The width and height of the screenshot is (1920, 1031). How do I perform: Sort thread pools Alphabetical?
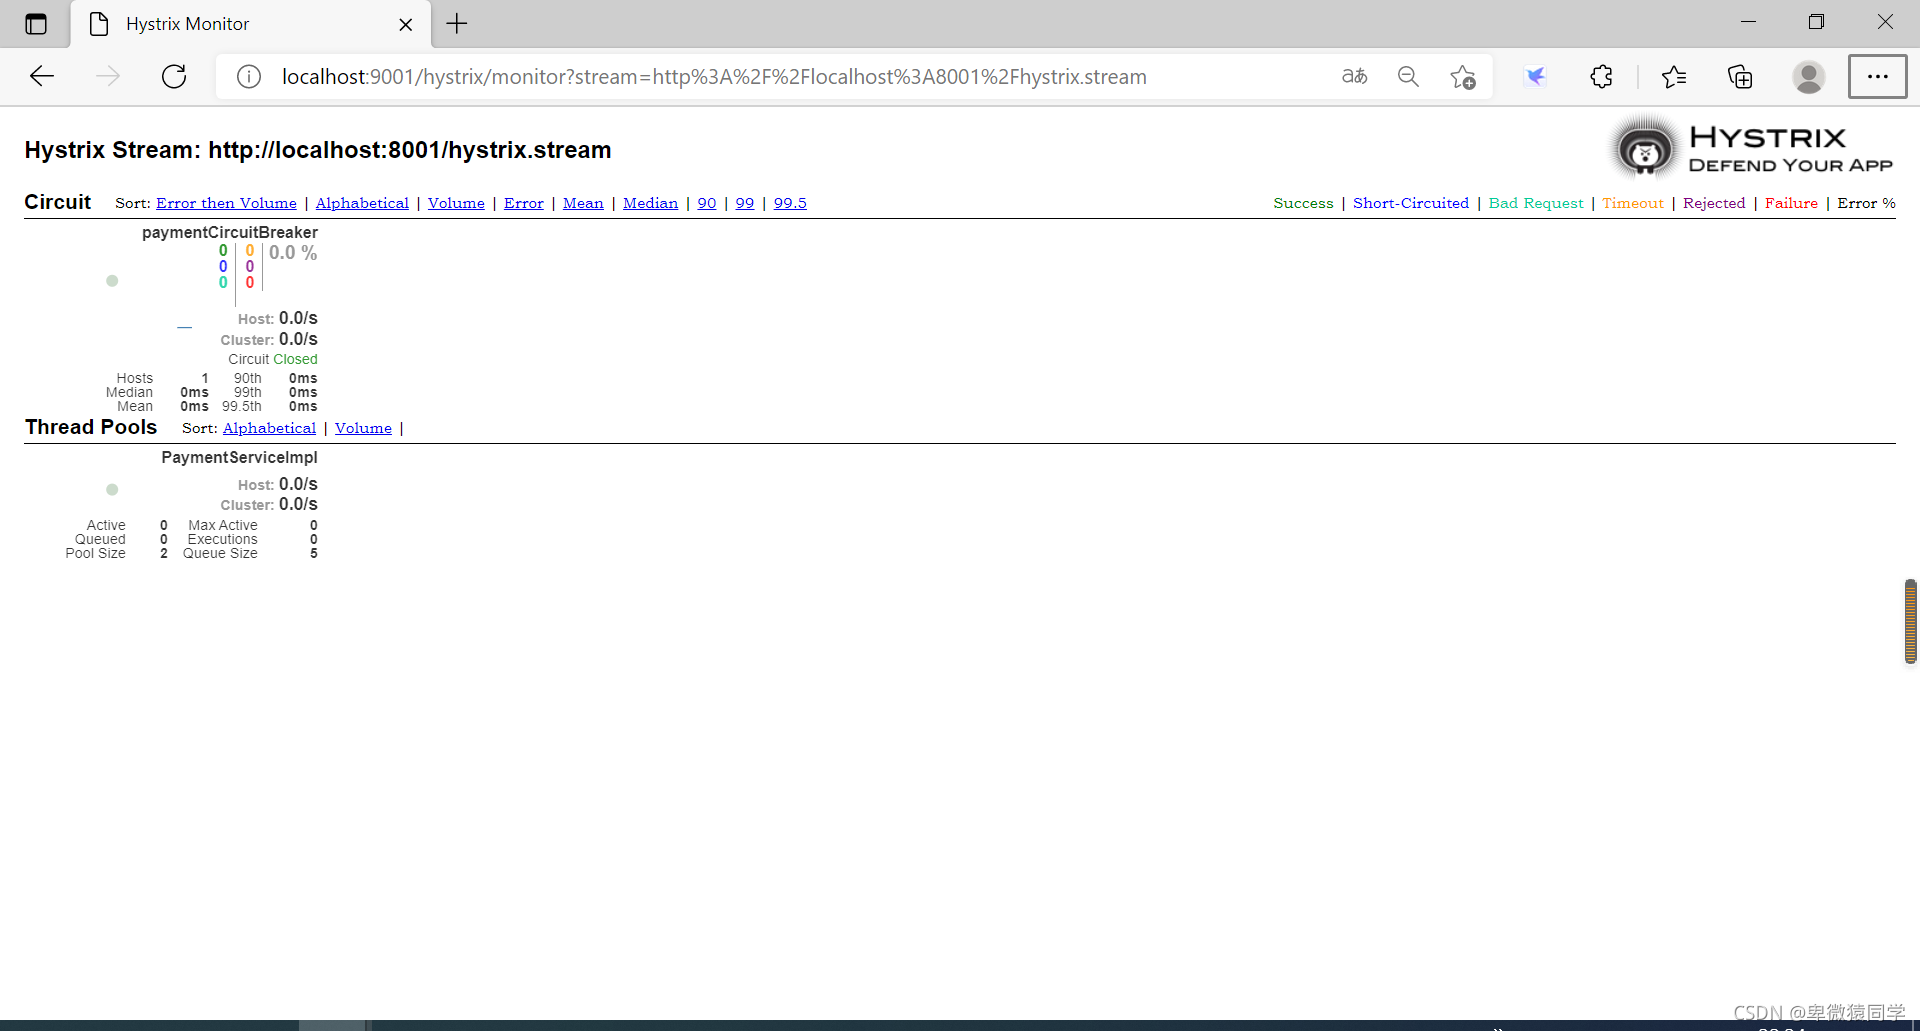click(269, 428)
